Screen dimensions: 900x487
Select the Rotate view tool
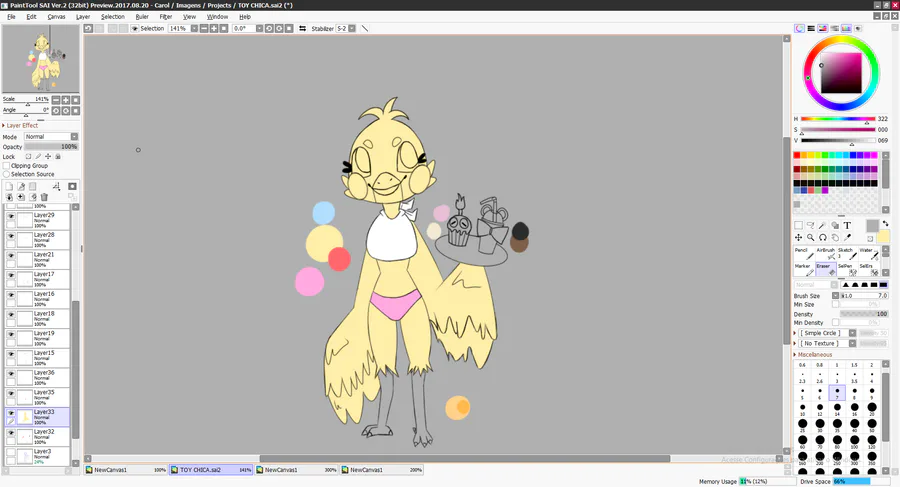tap(823, 237)
